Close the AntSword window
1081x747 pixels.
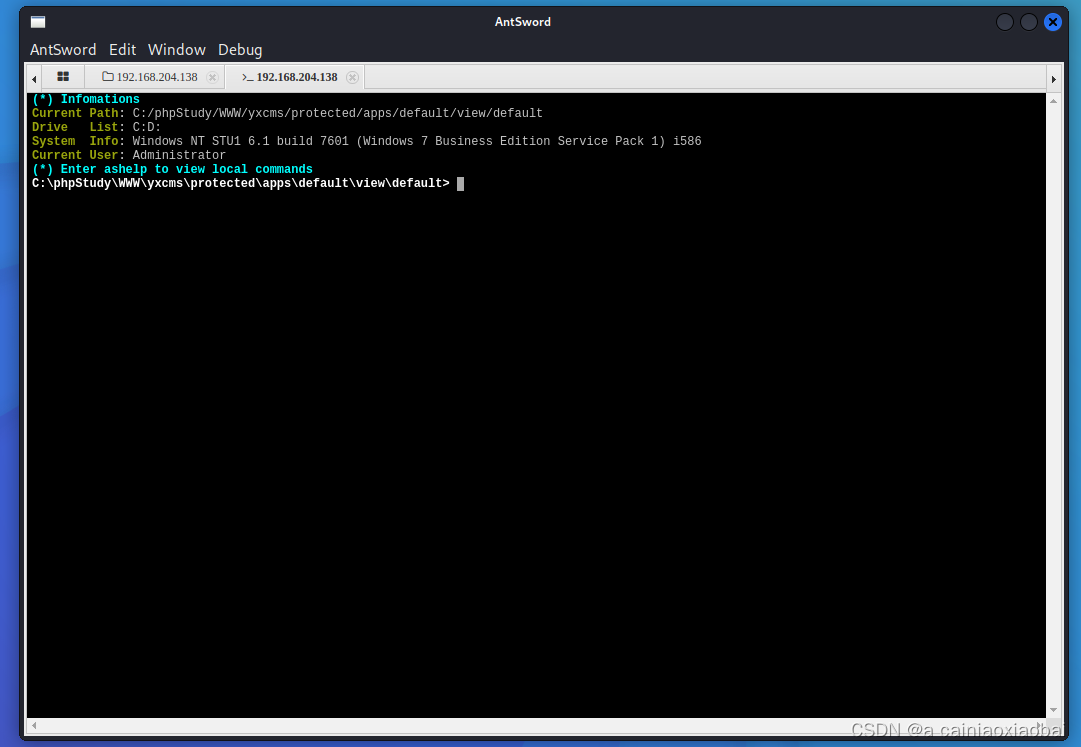pyautogui.click(x=1053, y=22)
